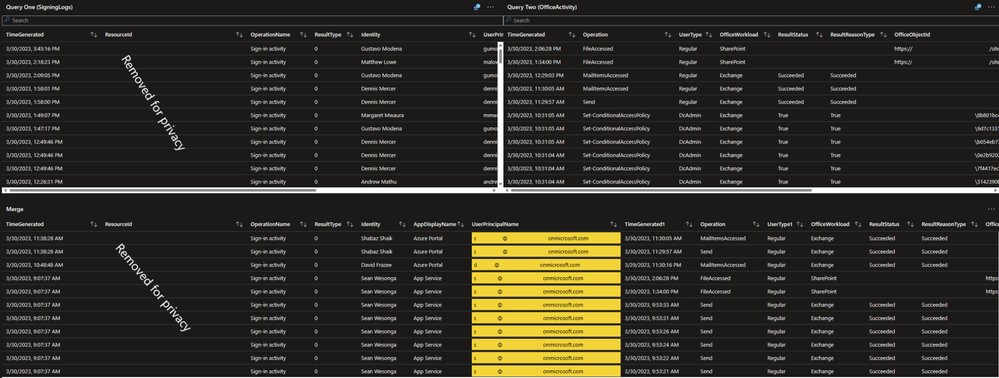The height and width of the screenshot is (378, 999).
Task: Select the Andrew Mathu identity cell
Action: (x=378, y=182)
